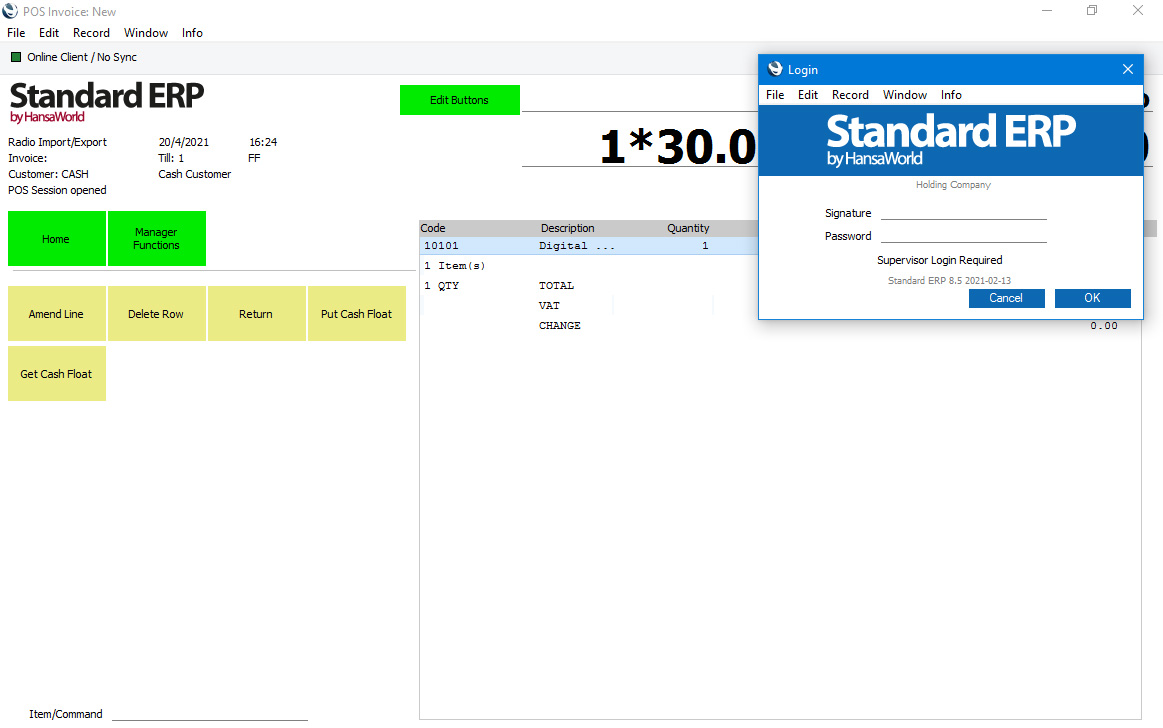The width and height of the screenshot is (1163, 728).
Task: Click the Item/Command entry field
Action: 209,713
